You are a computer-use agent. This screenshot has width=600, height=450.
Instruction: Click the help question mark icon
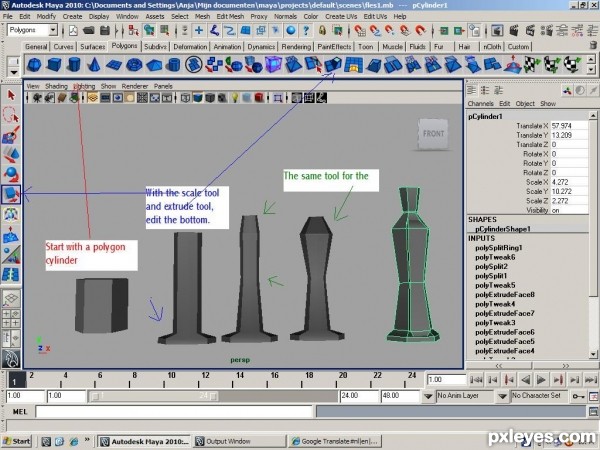point(306,30)
